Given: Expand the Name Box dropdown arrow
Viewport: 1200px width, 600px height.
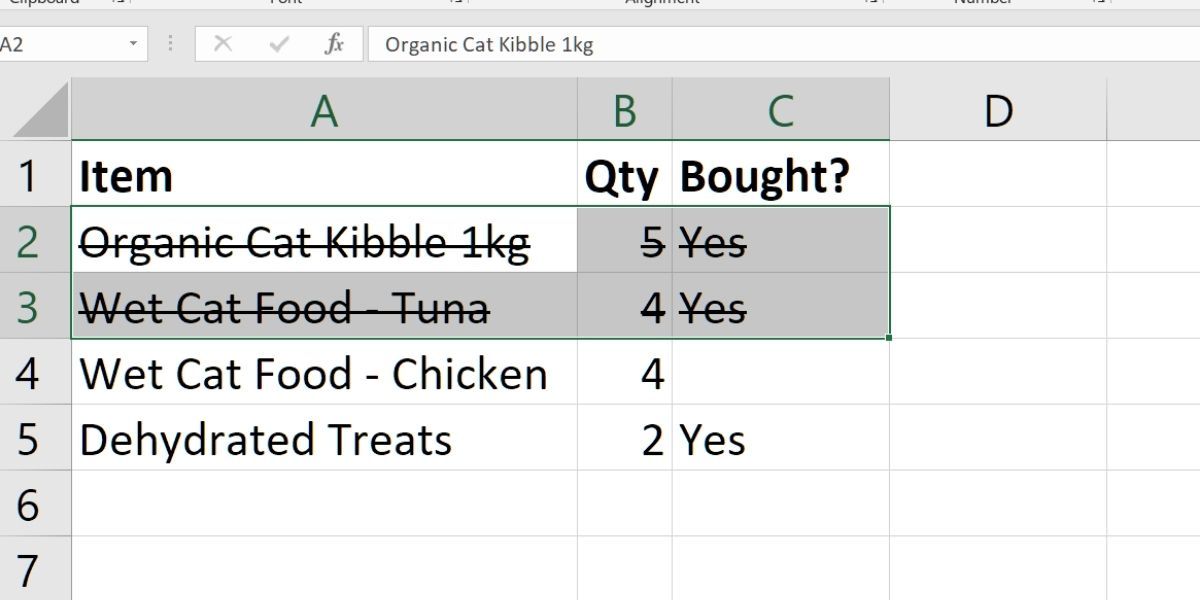Looking at the screenshot, I should (133, 44).
